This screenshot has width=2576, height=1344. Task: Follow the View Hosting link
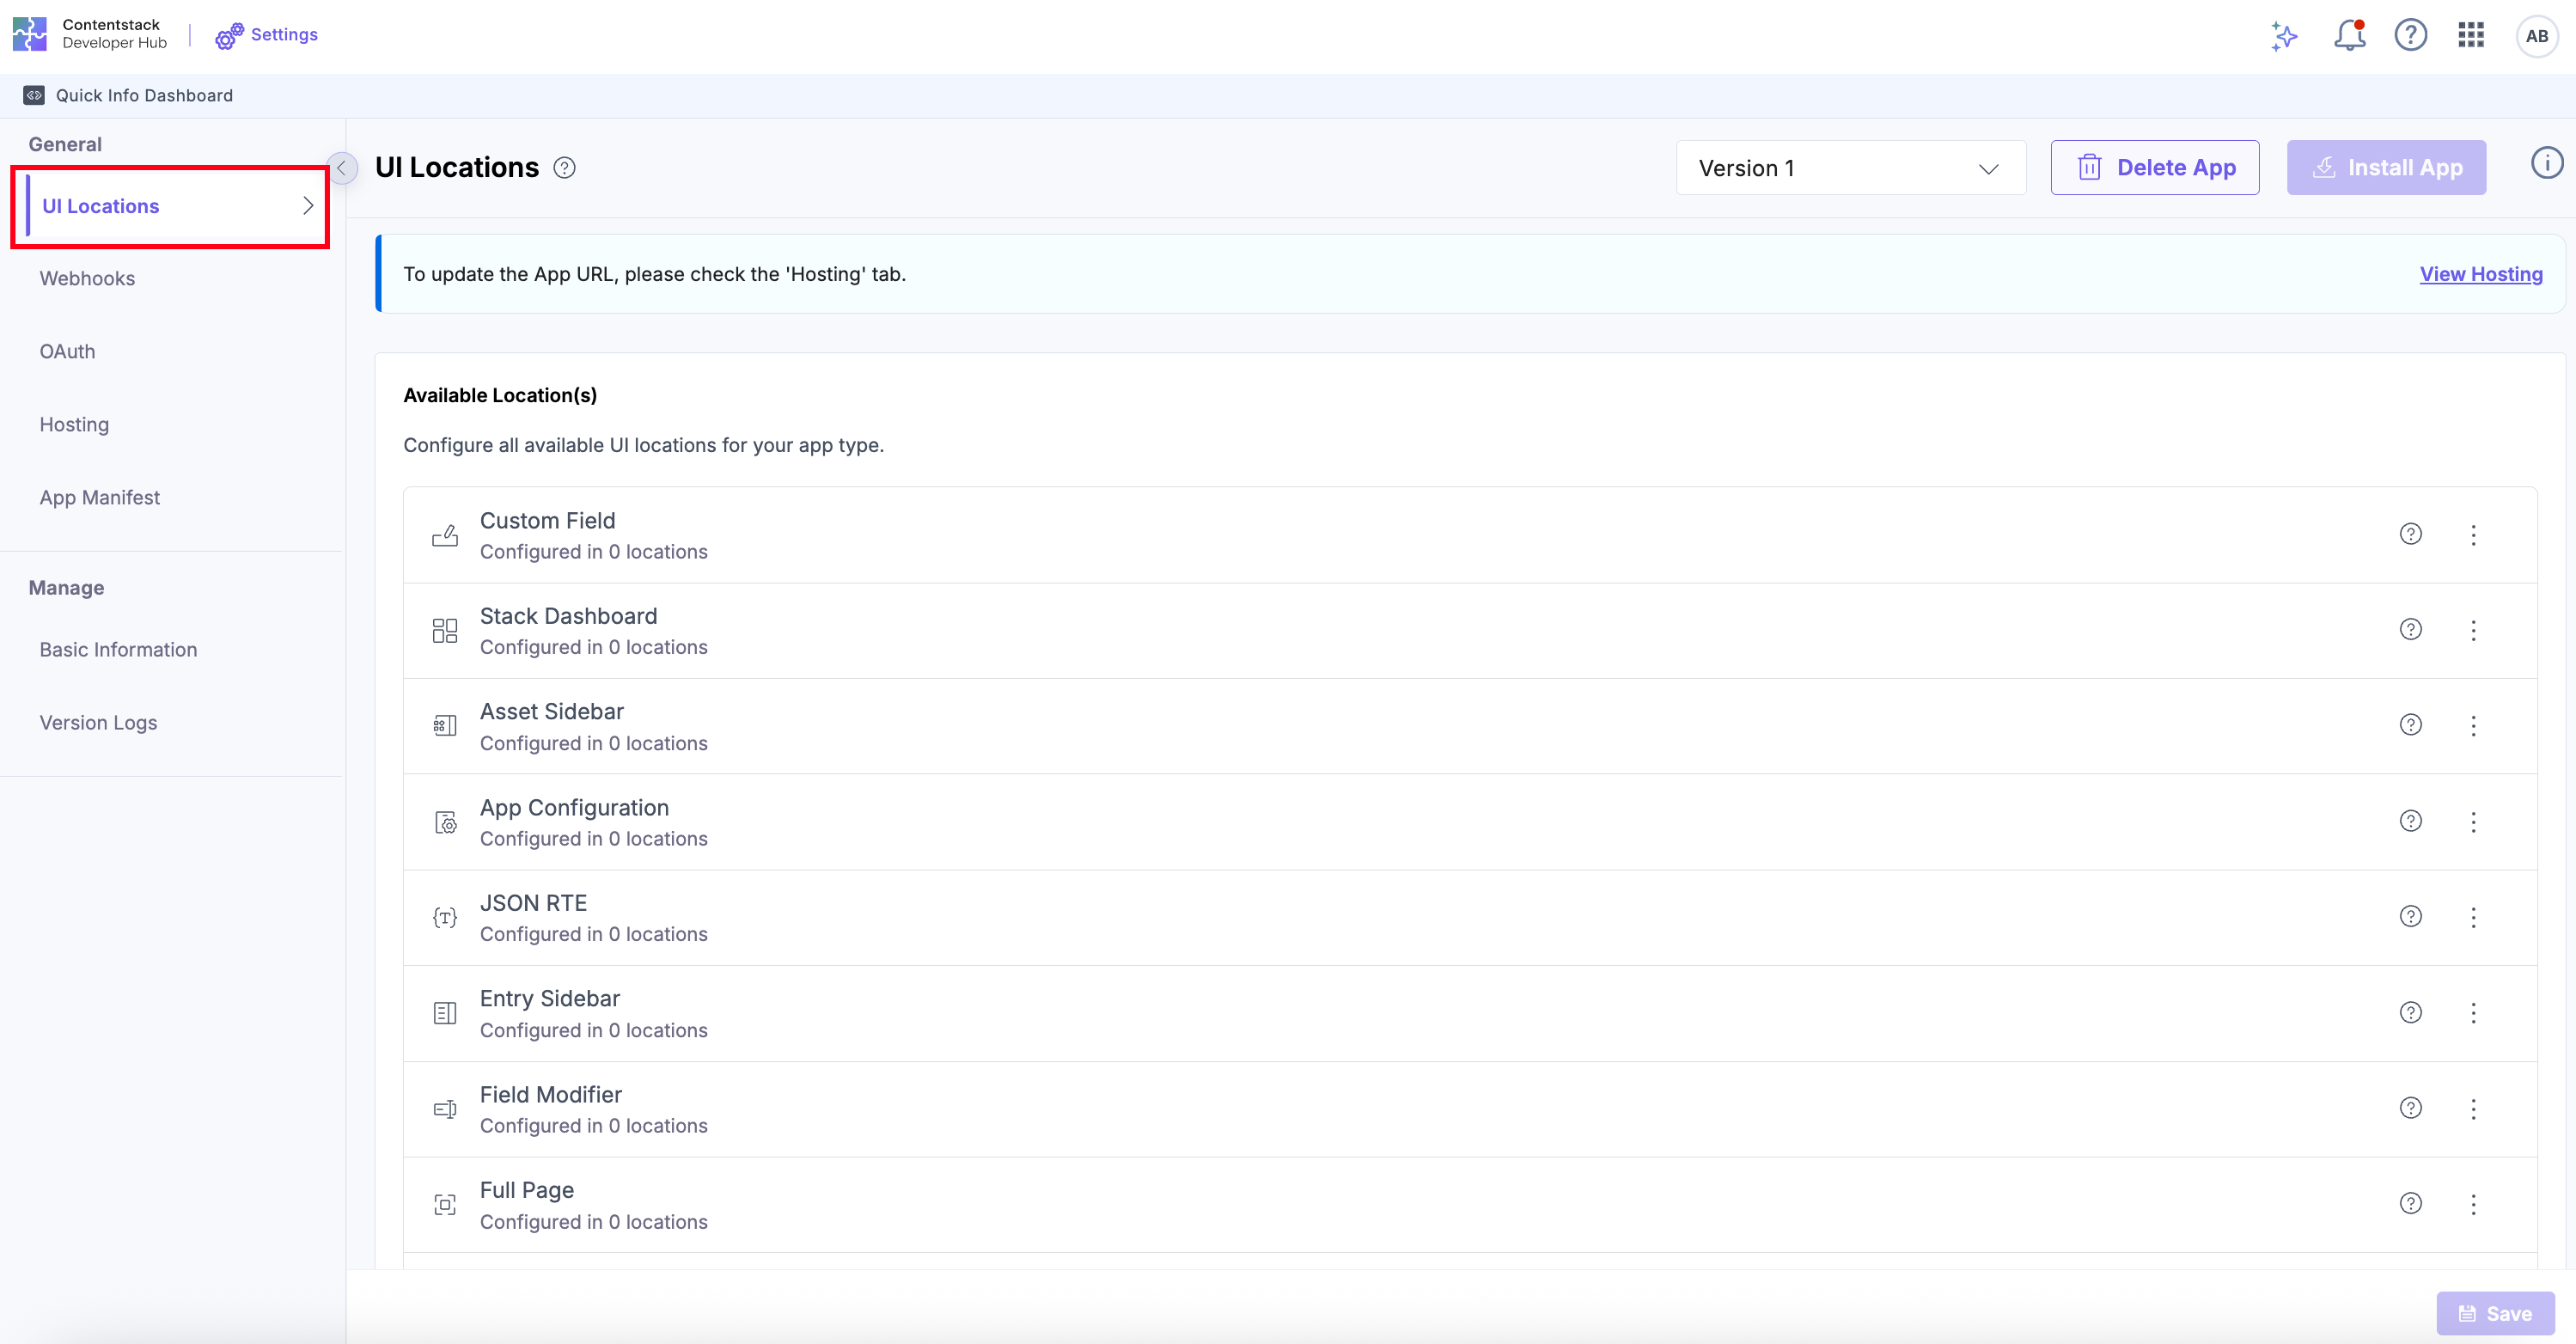(x=2480, y=274)
